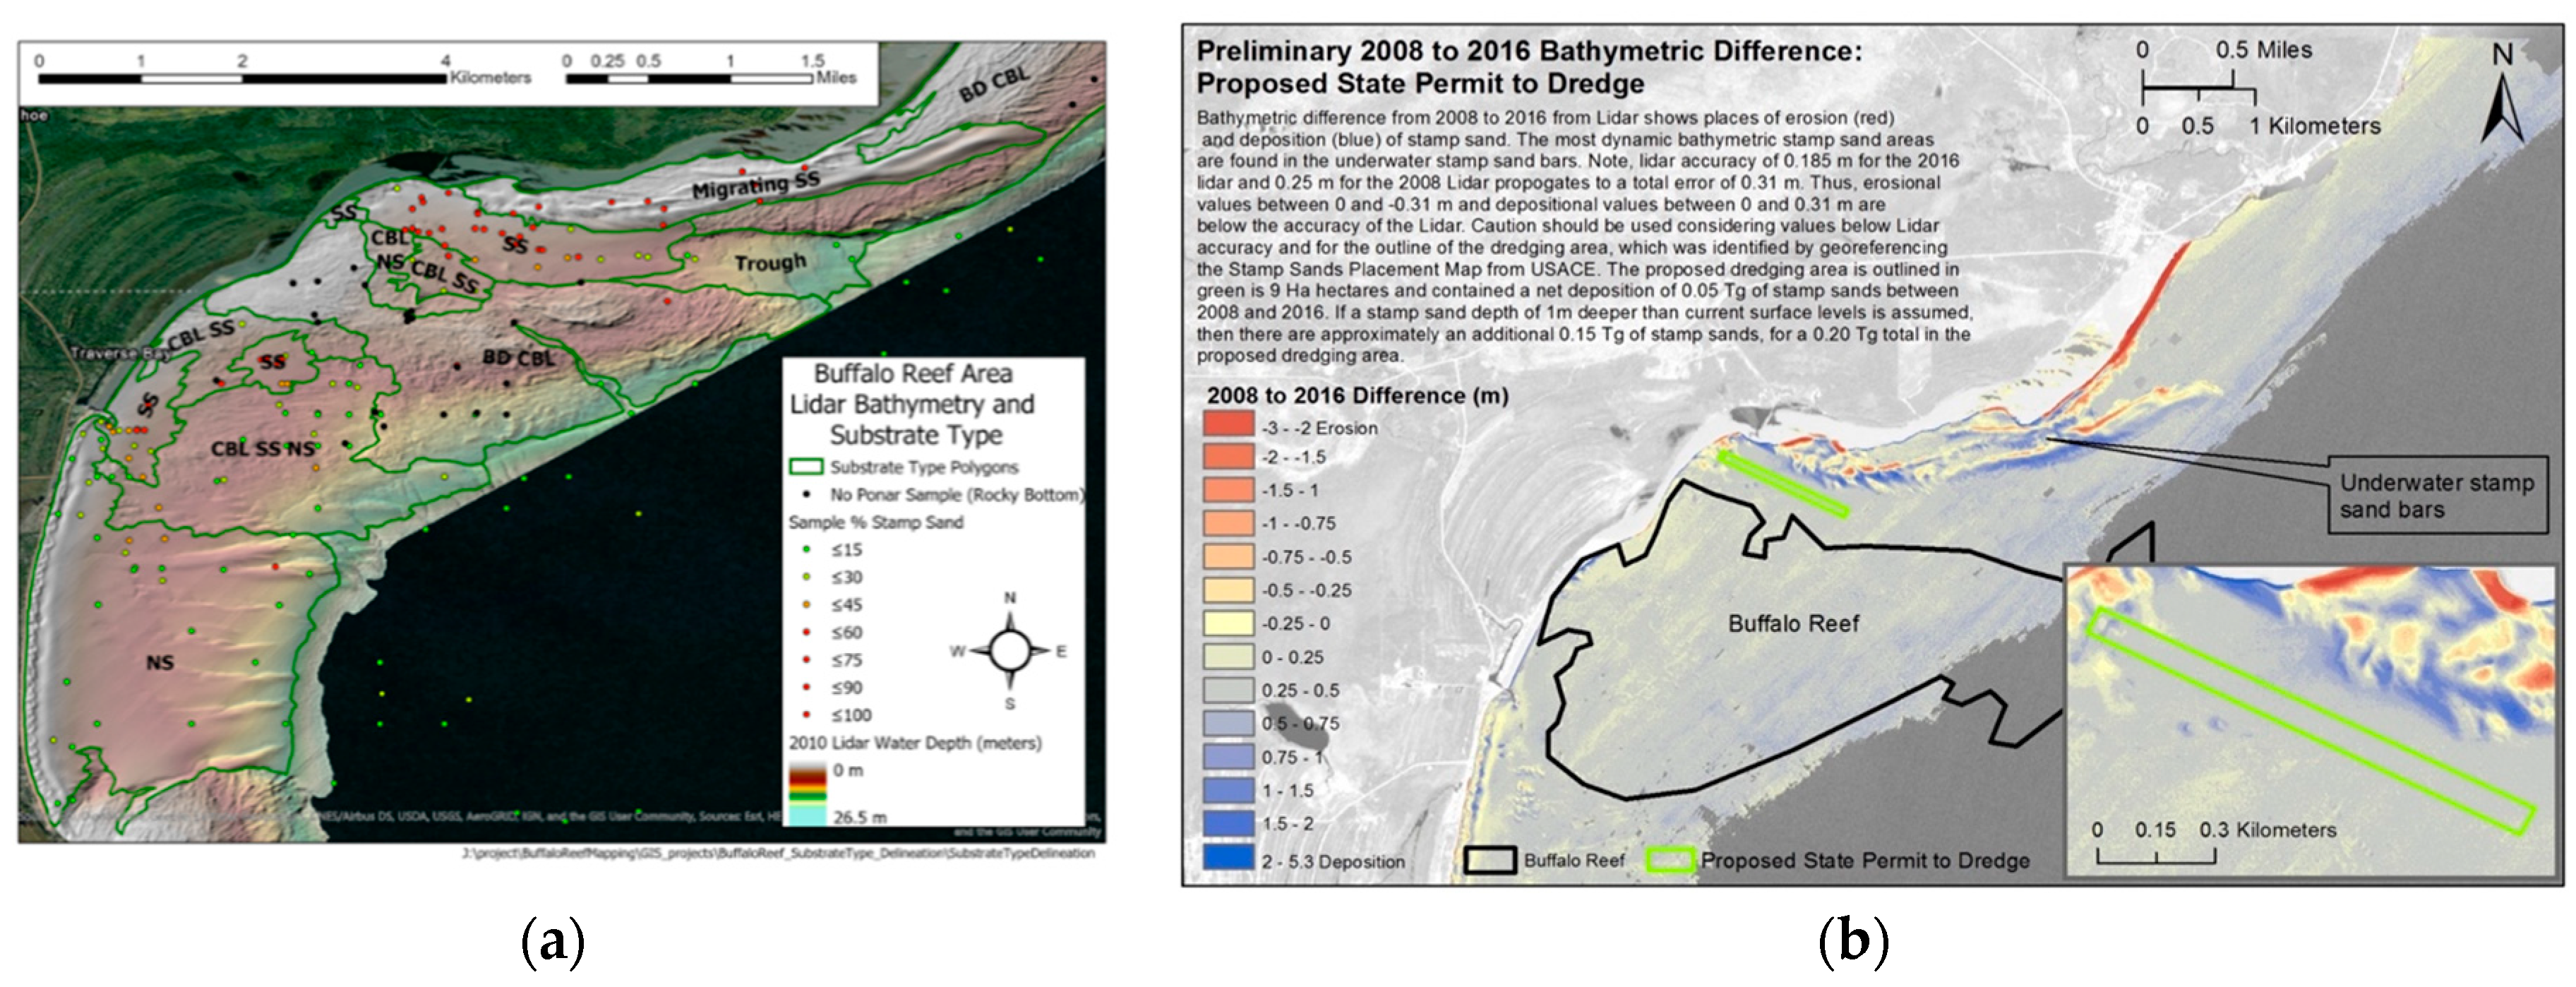Click the black Buffalo Reef legend outline box
This screenshot has height=987, width=2576.
[x=1490, y=860]
